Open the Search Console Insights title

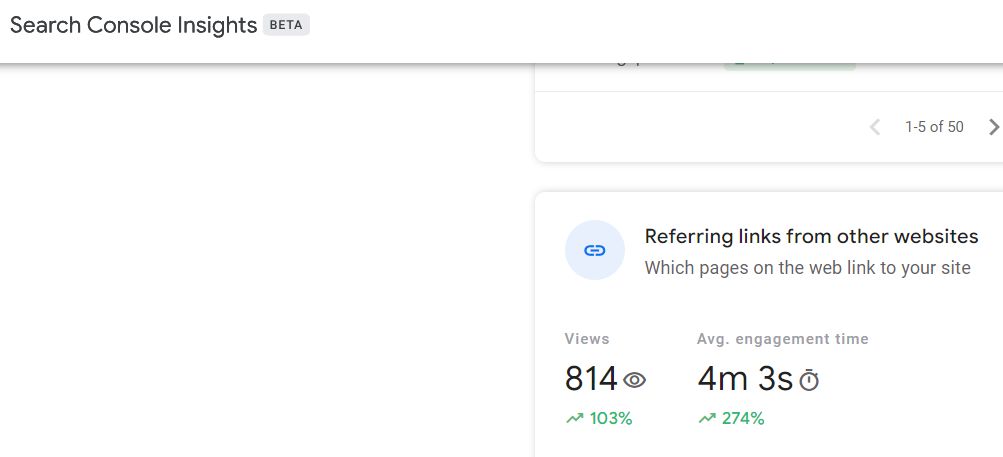[x=133, y=25]
